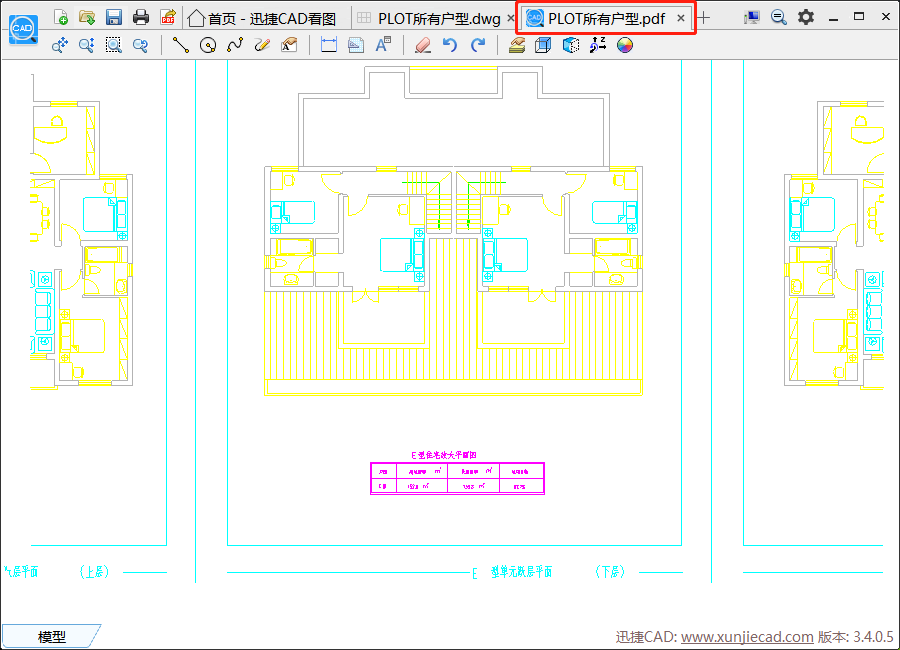Select the Text insertion tool

[x=383, y=45]
